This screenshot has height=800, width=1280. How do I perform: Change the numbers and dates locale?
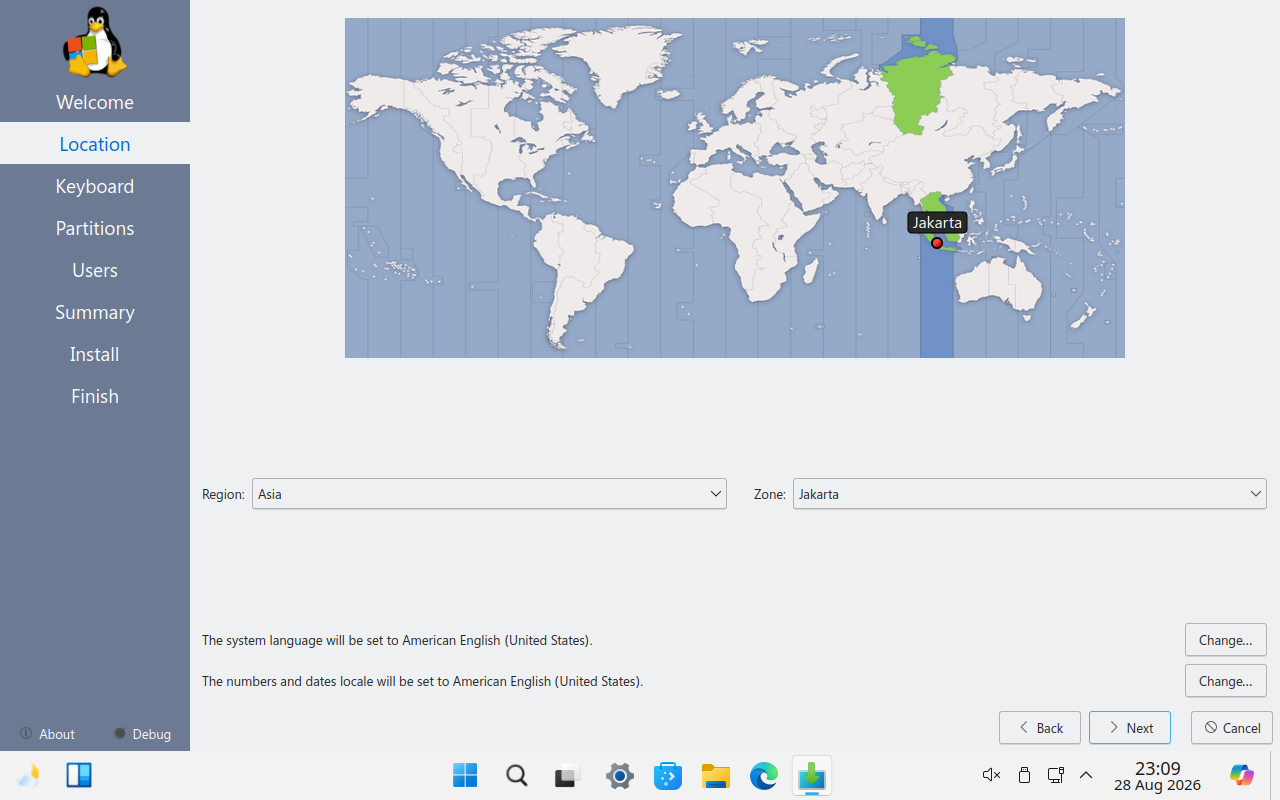pyautogui.click(x=1226, y=681)
